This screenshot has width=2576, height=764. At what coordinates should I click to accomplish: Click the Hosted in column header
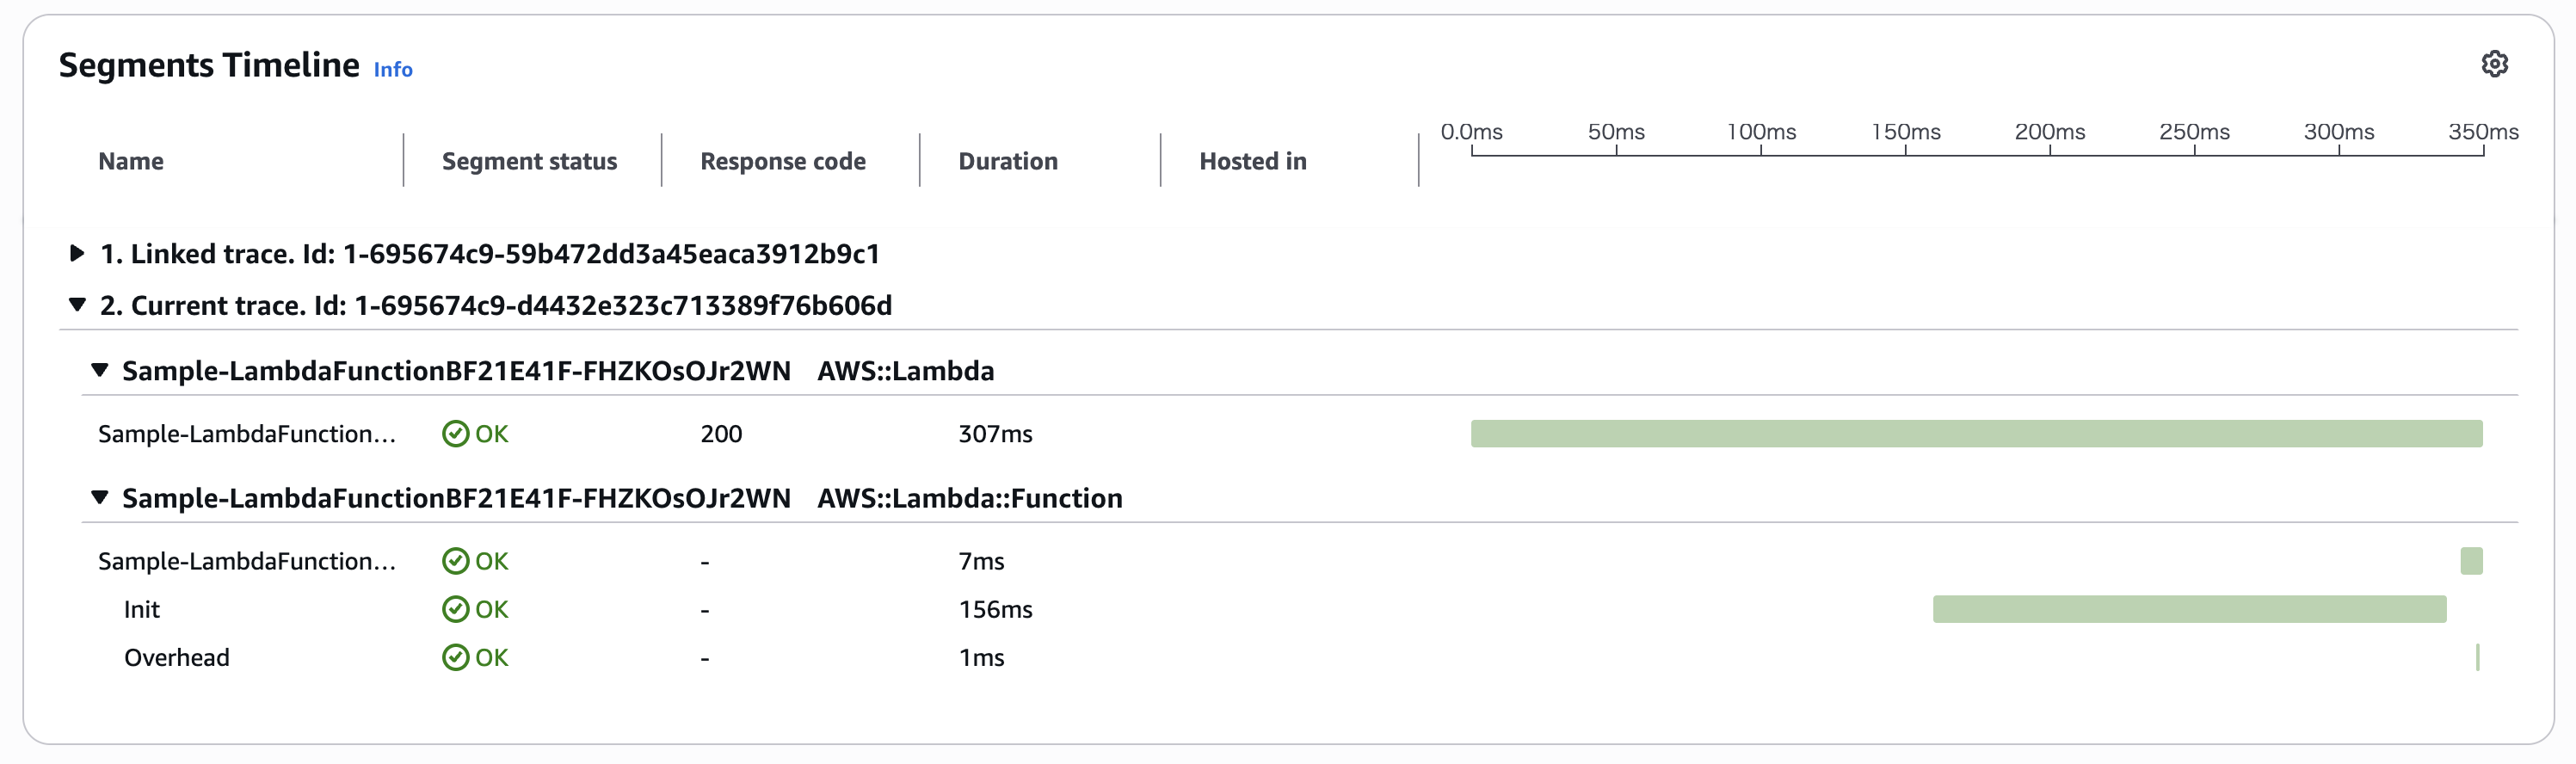coord(1252,161)
